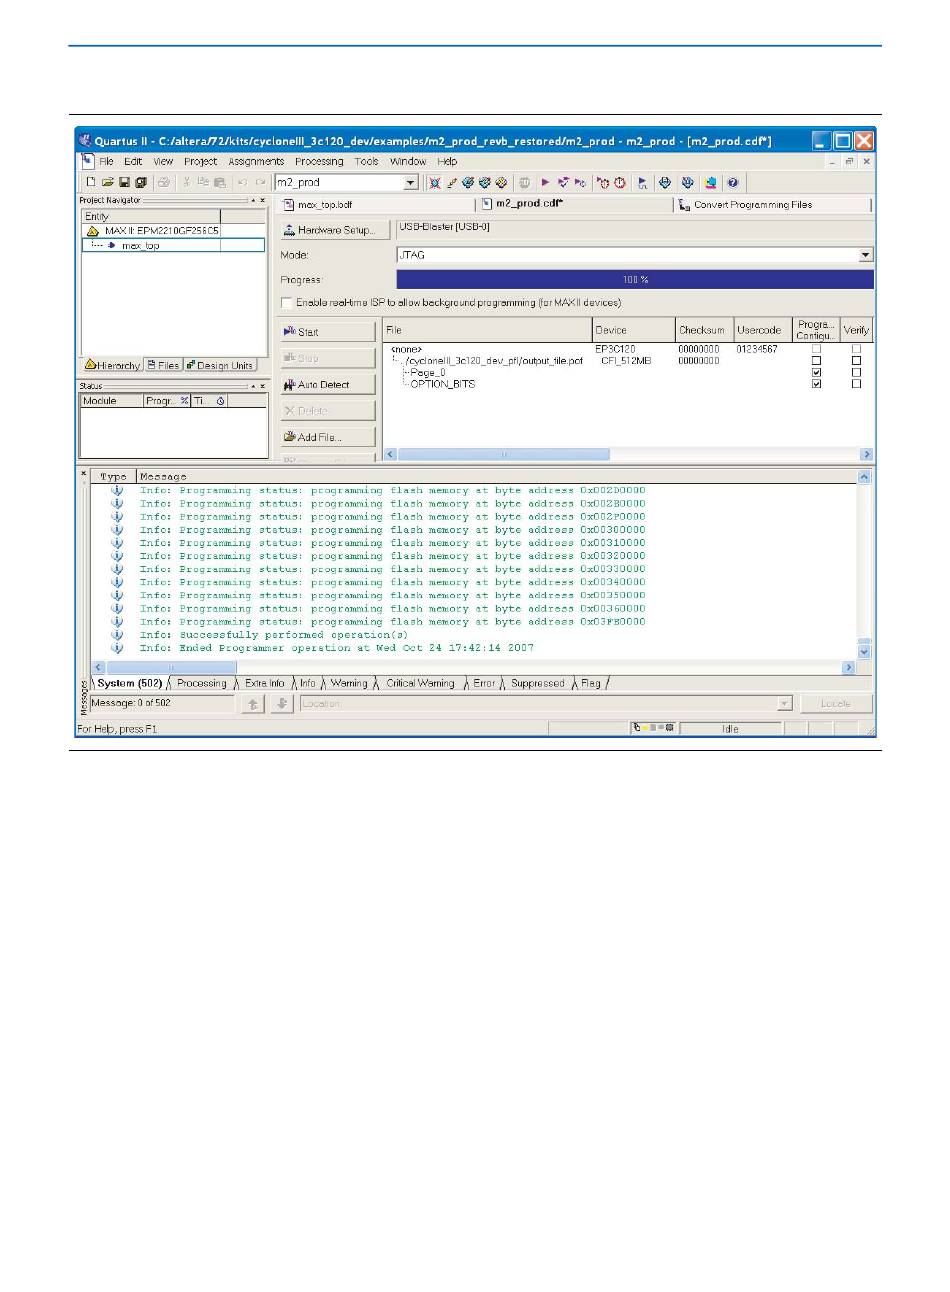Select the 'Successfully performed operation(s)' message

tap(274, 635)
